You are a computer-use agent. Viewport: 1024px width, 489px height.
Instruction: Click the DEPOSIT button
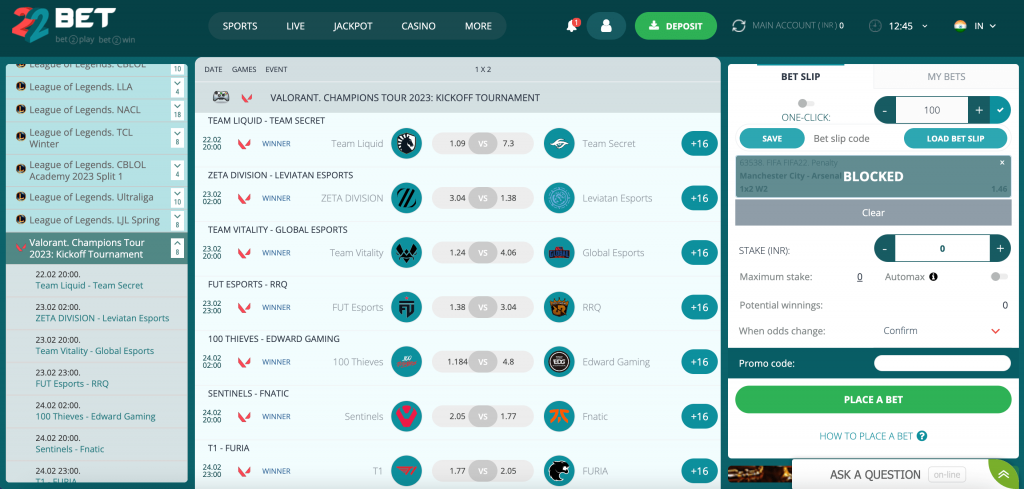coord(676,26)
